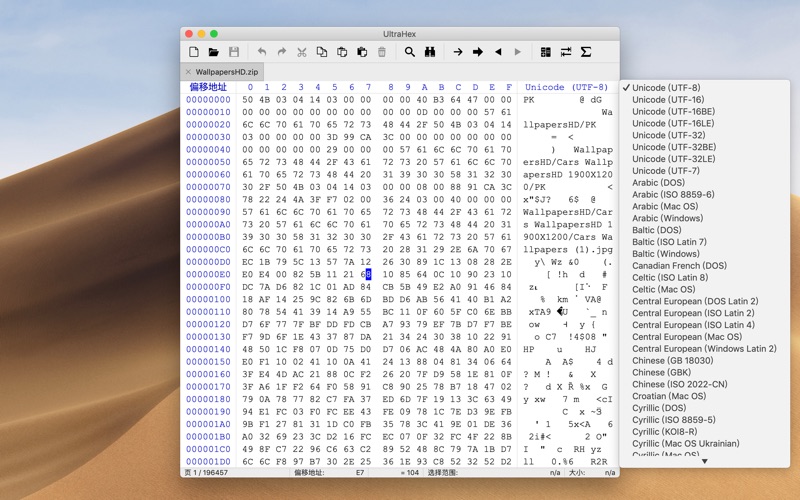Screen dimensions: 800x500
Task: Click the 偏移地址 column header
Action: click(208, 87)
